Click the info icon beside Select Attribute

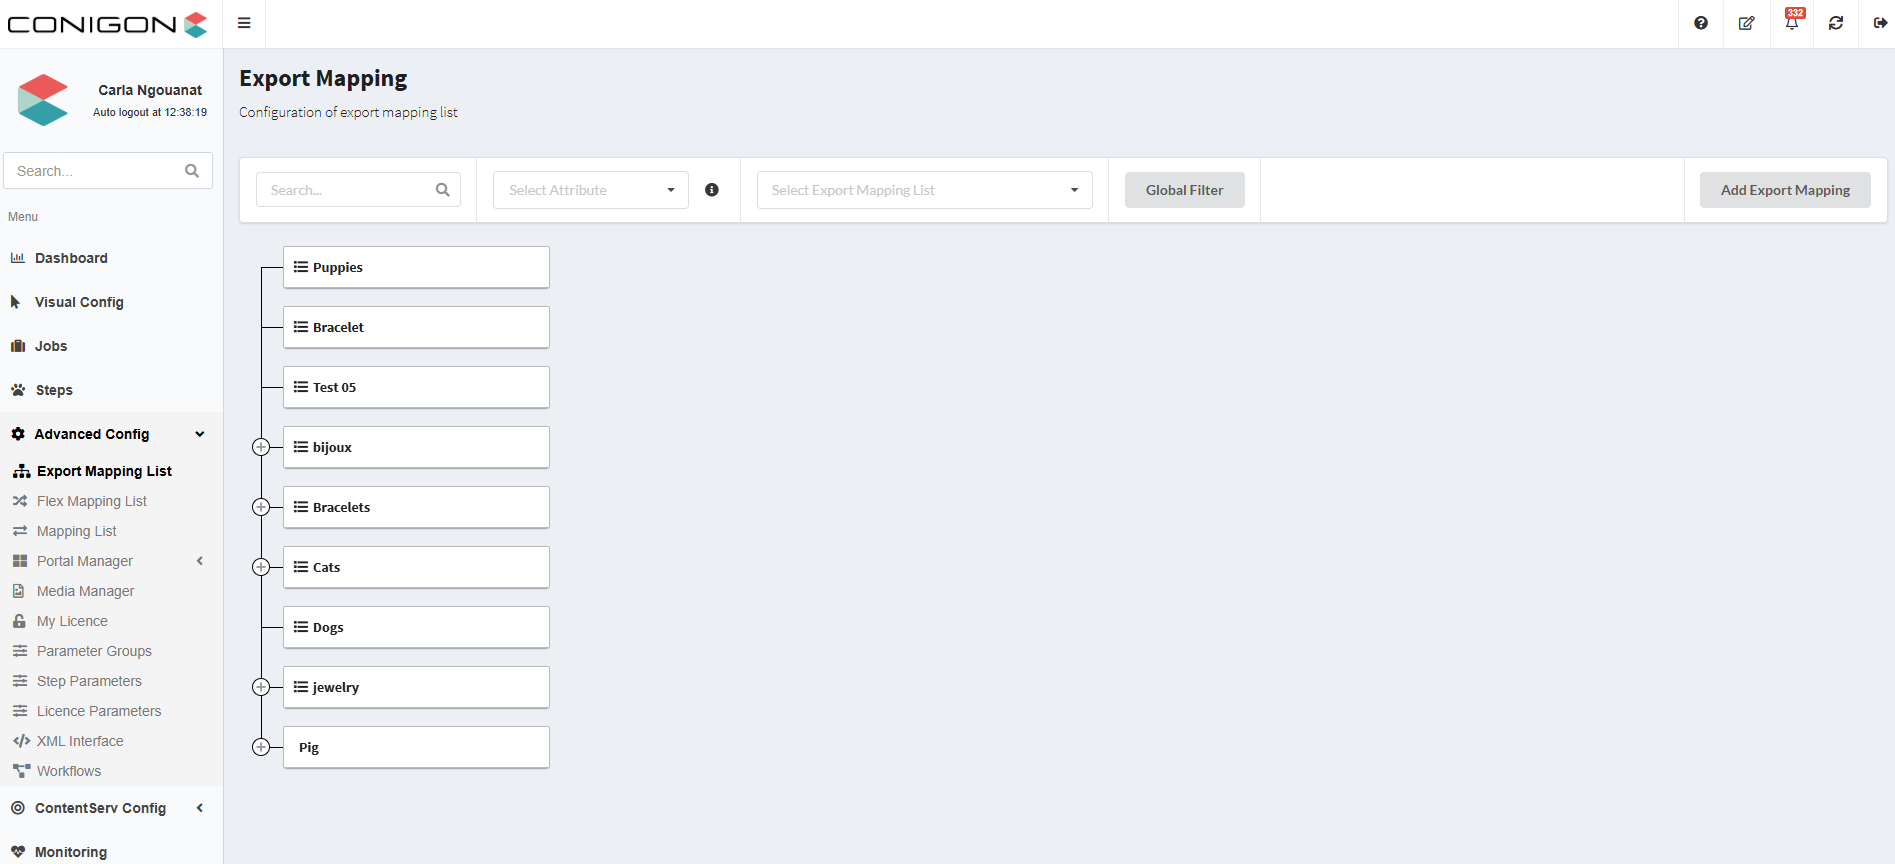click(x=712, y=190)
